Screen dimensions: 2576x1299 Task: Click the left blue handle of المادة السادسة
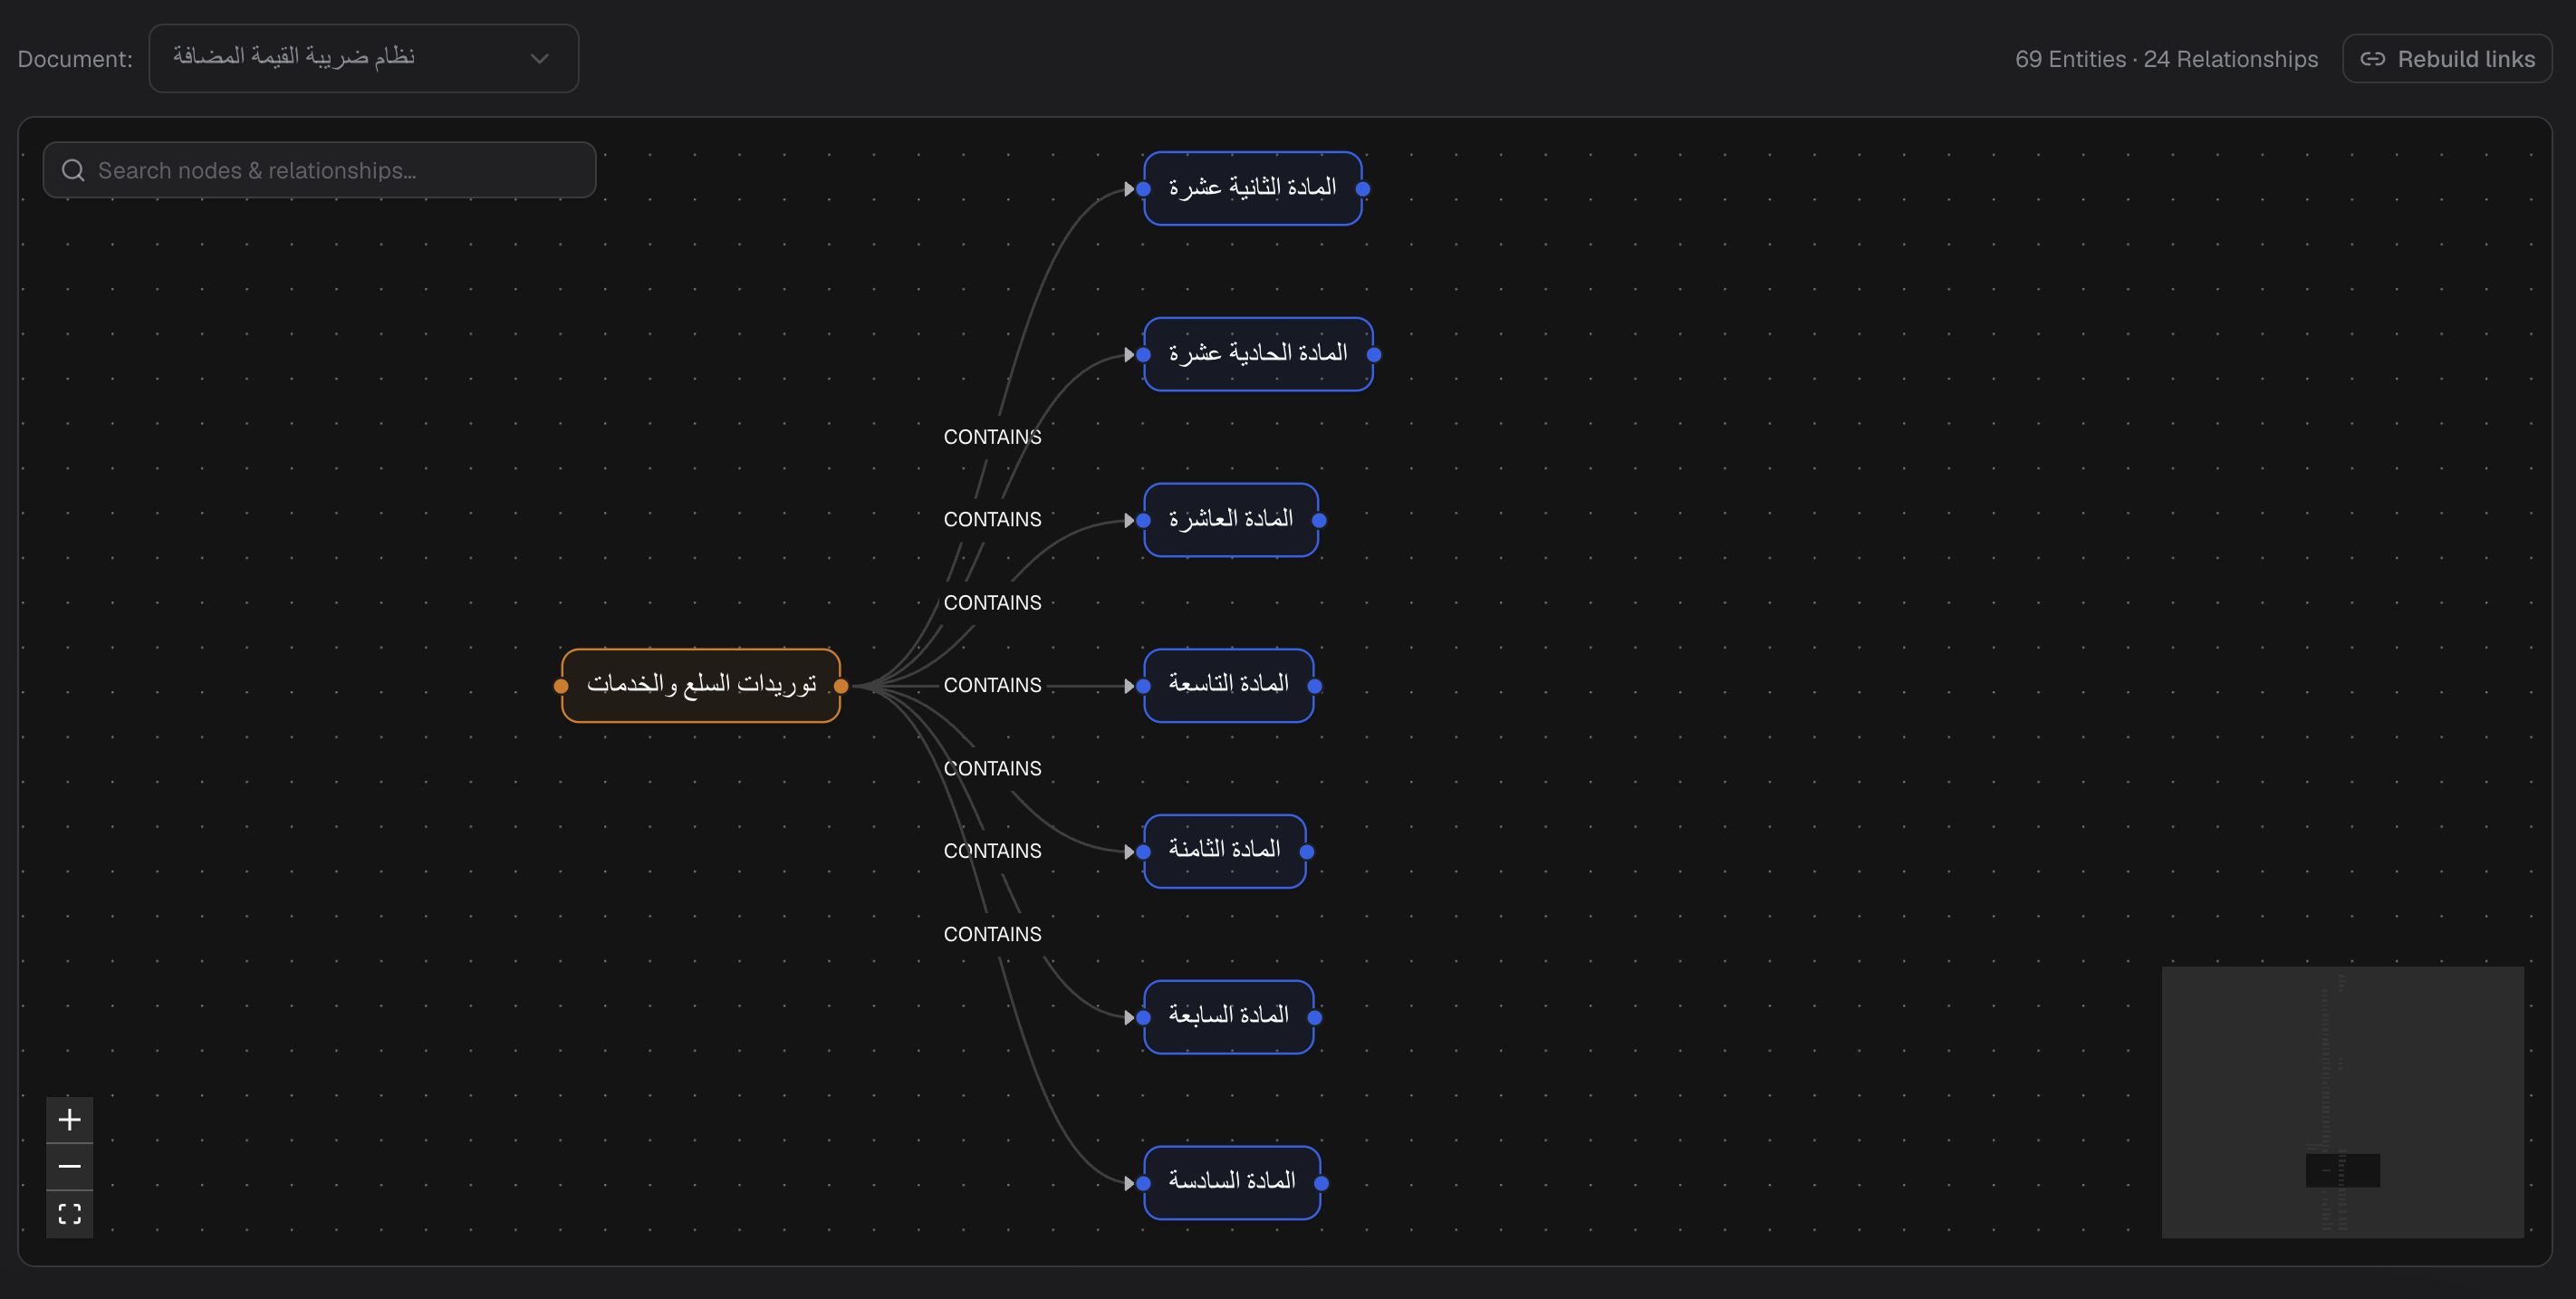tap(1144, 1183)
